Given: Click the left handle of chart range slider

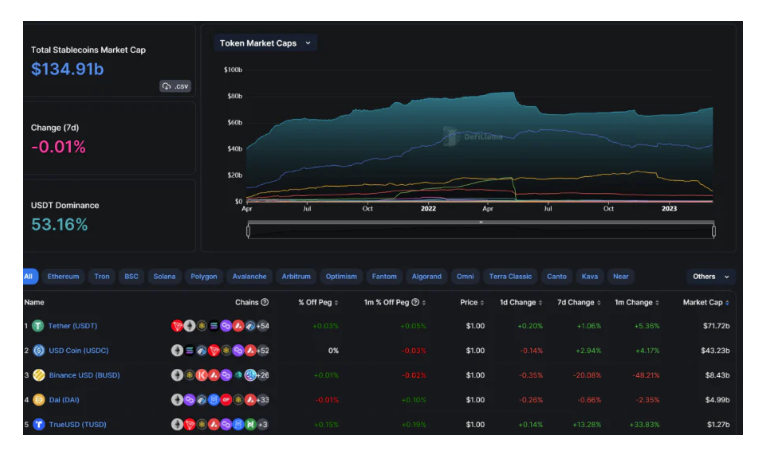Looking at the screenshot, I should [248, 230].
